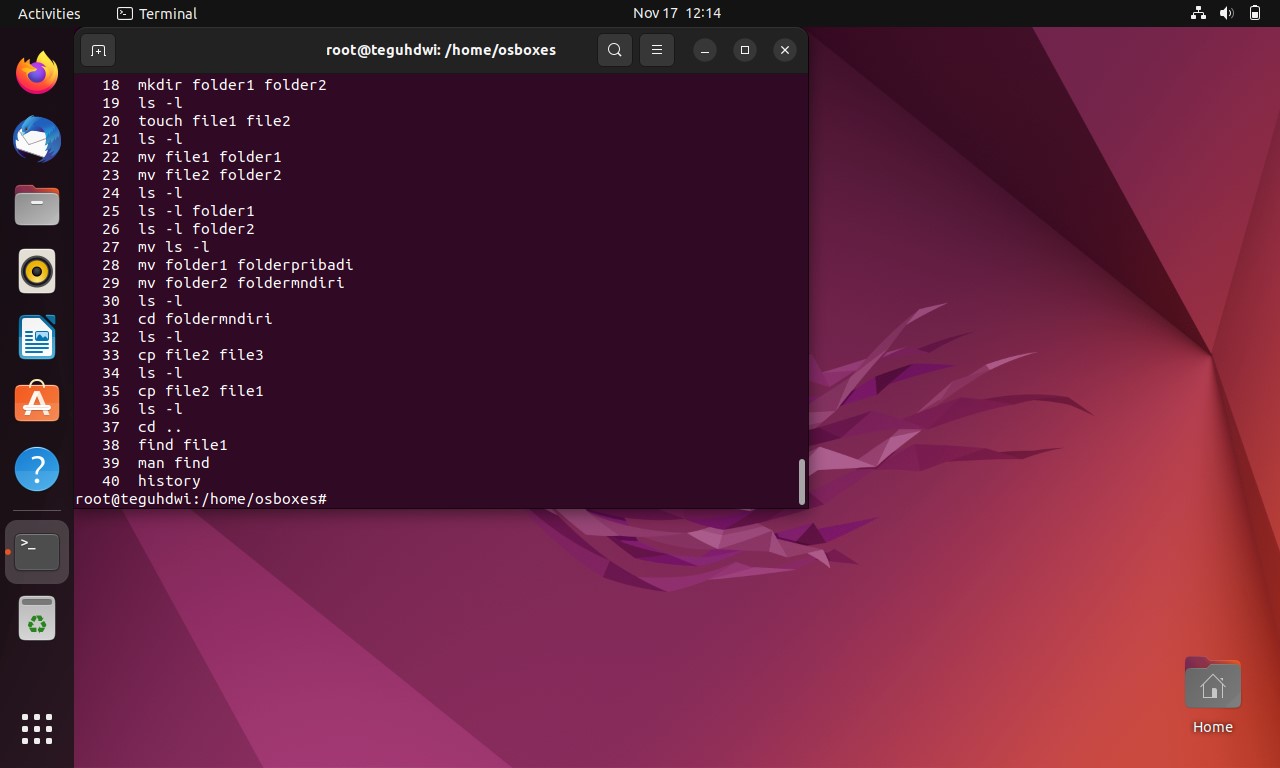The width and height of the screenshot is (1280, 768).
Task: Open a new terminal tab
Action: point(98,50)
